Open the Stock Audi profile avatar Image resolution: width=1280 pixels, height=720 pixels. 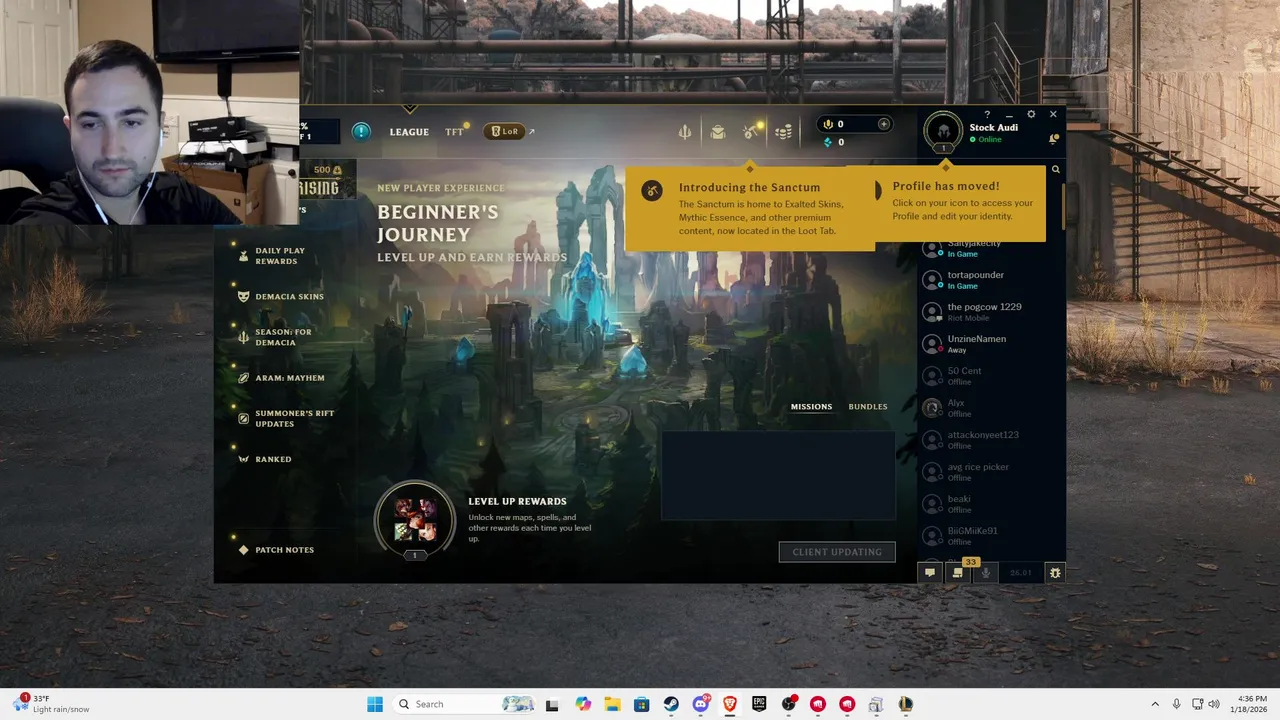click(x=942, y=131)
